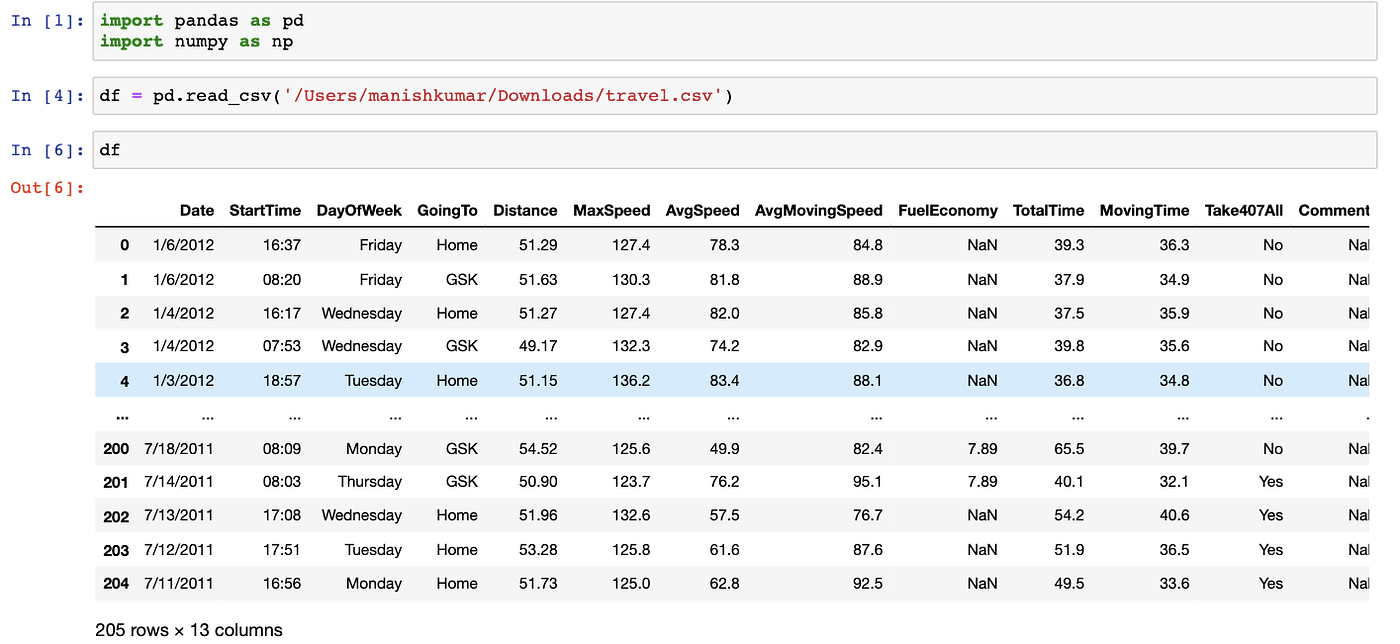Select the MaxSpeed column header
This screenshot has height=644, width=1400.
[x=611, y=210]
